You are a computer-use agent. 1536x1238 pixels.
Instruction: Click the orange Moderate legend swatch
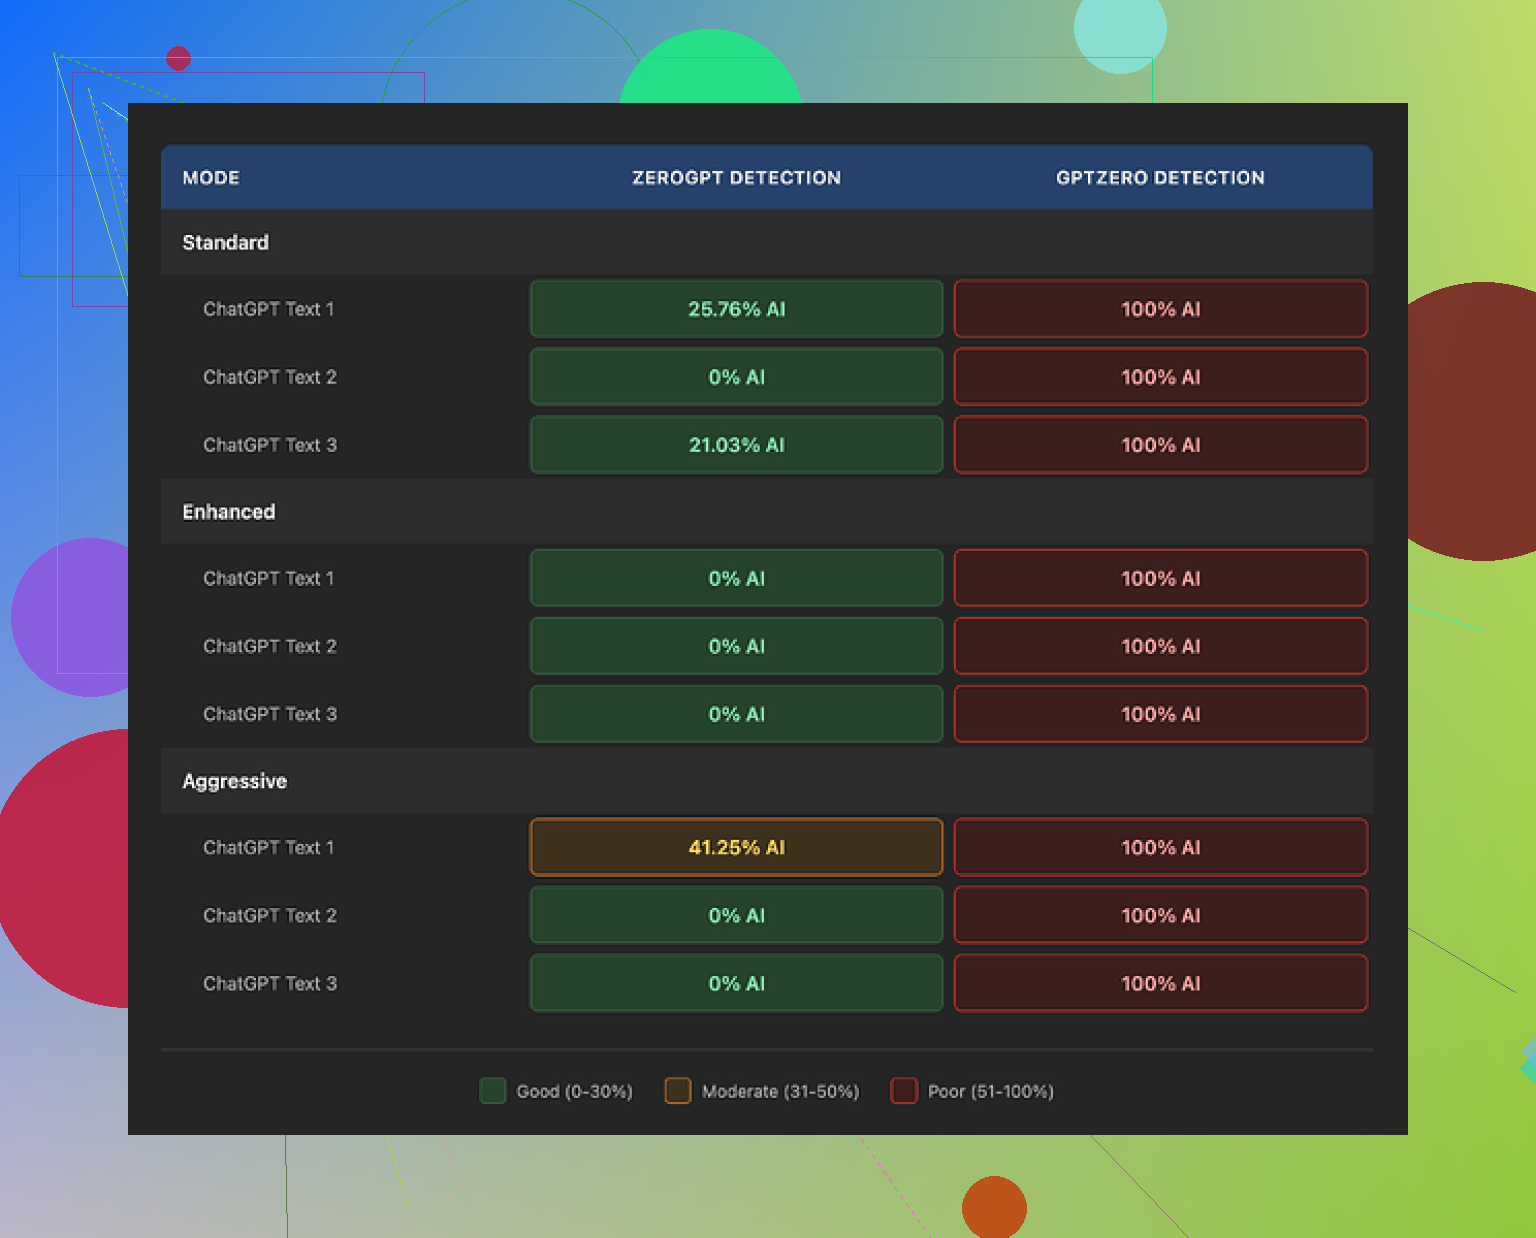[x=677, y=1091]
